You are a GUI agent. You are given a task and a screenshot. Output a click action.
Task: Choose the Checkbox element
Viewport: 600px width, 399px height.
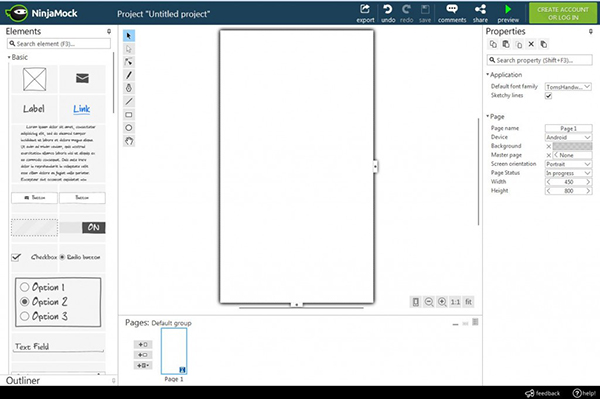34,257
